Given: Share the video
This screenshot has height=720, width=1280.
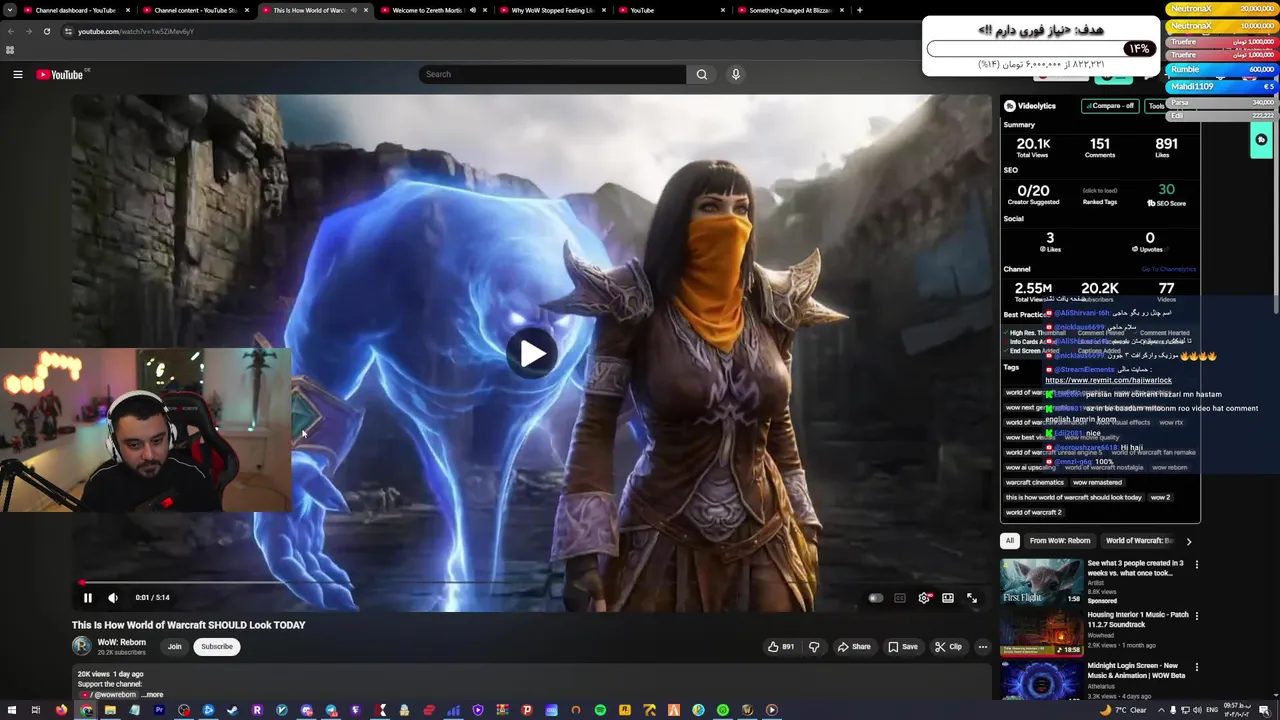Looking at the screenshot, I should pos(854,647).
